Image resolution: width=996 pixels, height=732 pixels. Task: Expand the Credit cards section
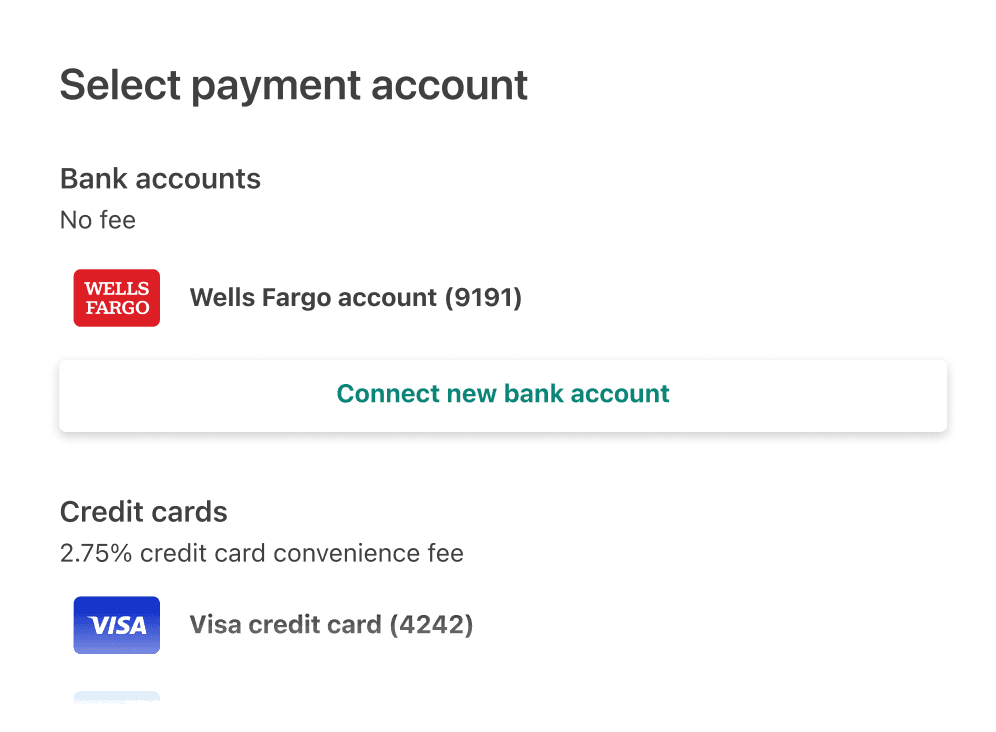click(143, 511)
